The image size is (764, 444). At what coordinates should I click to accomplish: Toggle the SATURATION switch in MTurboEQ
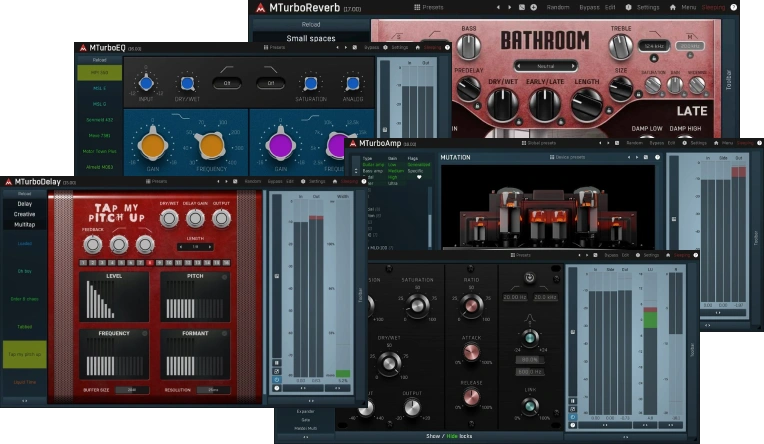coord(310,84)
